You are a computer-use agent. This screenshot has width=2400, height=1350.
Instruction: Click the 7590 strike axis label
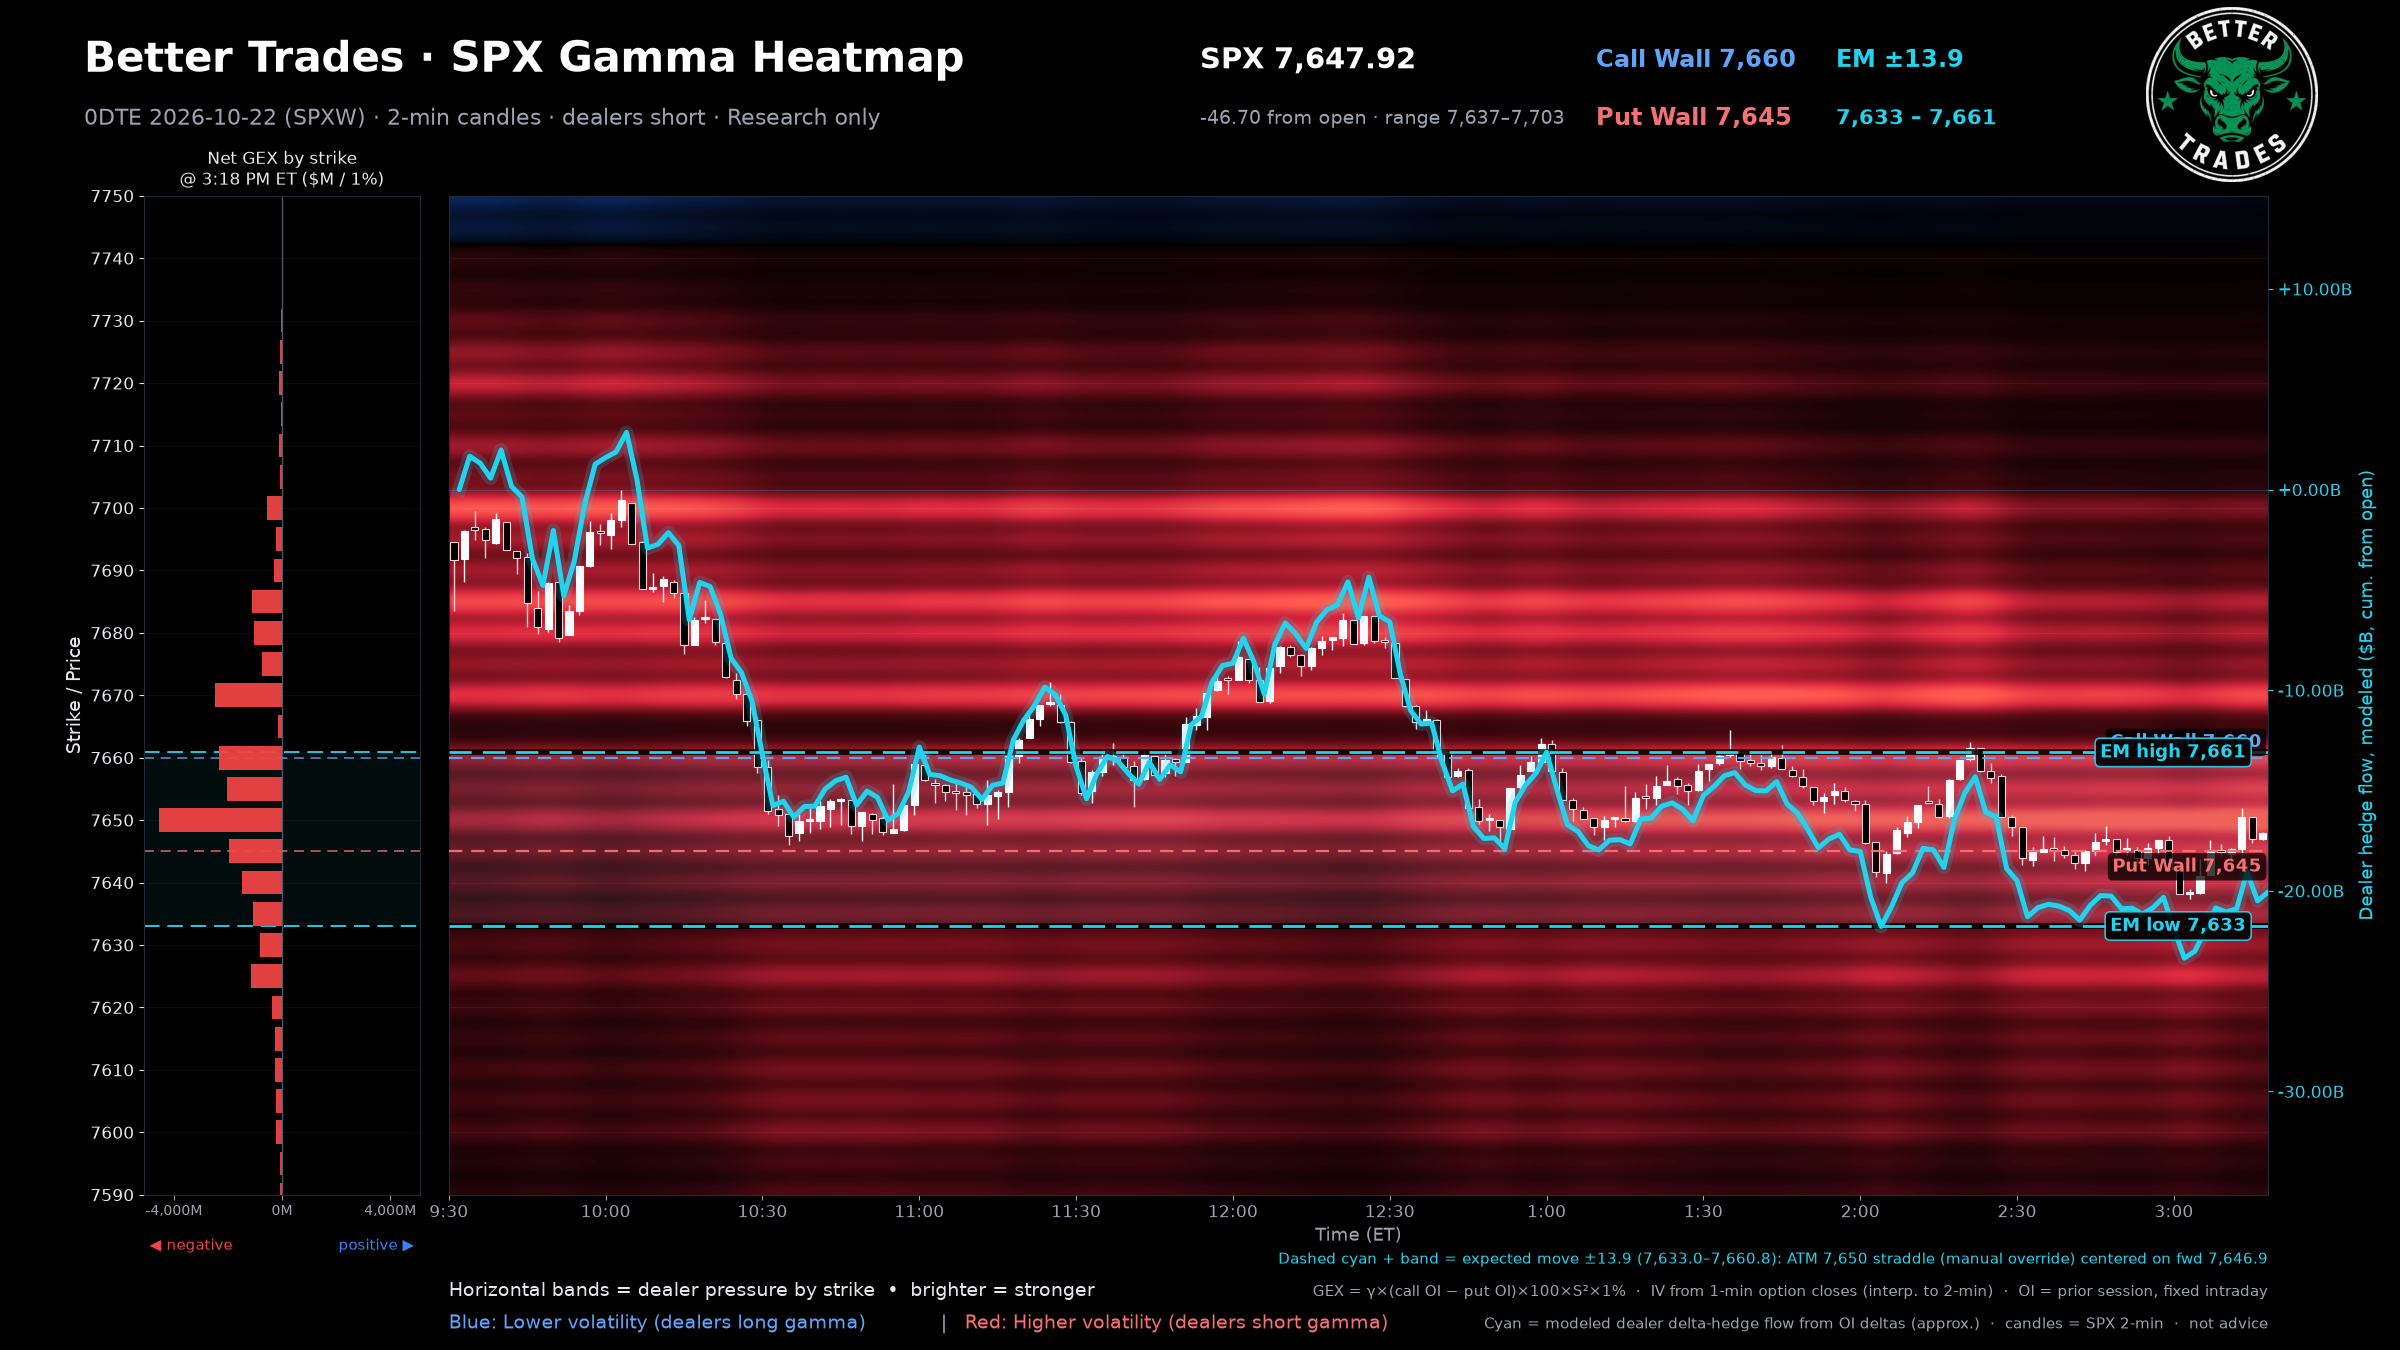point(112,1195)
